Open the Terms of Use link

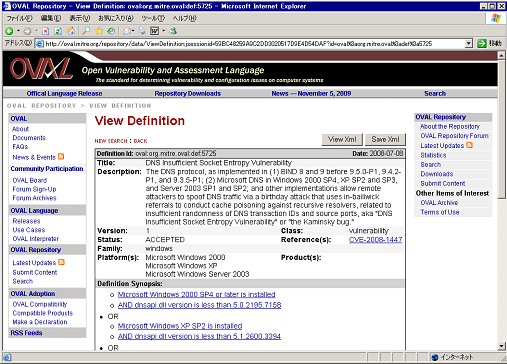pos(440,212)
